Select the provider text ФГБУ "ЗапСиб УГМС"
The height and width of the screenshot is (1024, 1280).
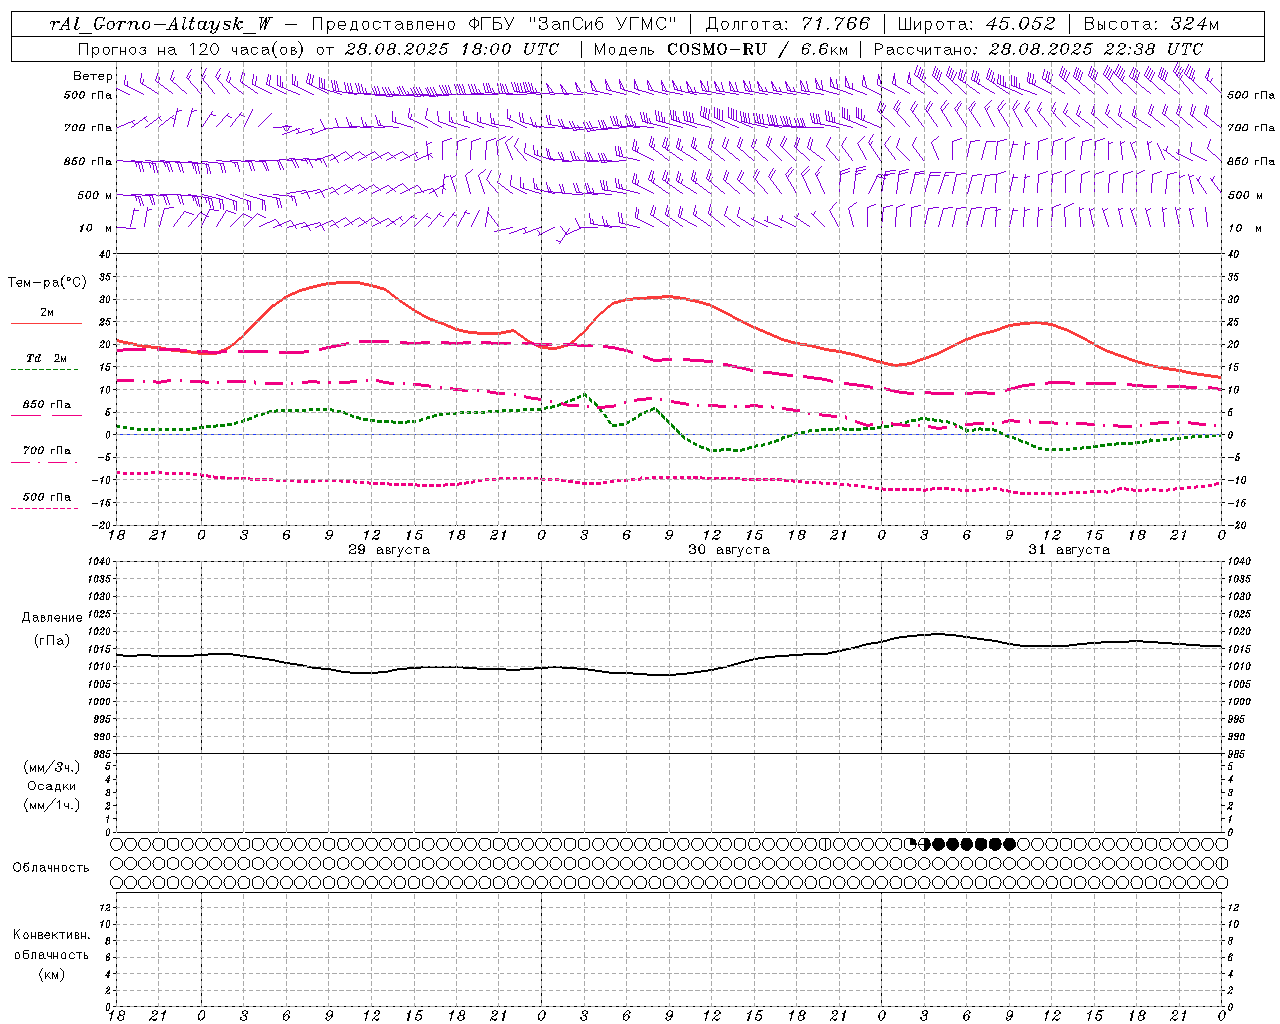click(x=573, y=24)
